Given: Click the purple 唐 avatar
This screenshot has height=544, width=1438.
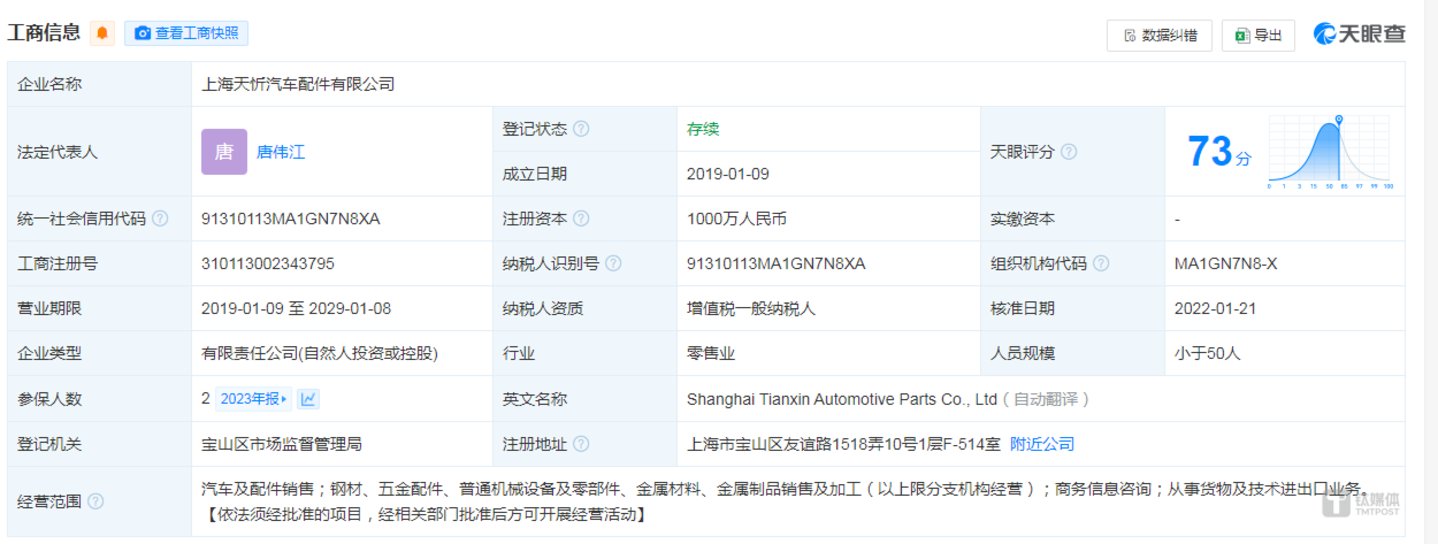Looking at the screenshot, I should [224, 152].
